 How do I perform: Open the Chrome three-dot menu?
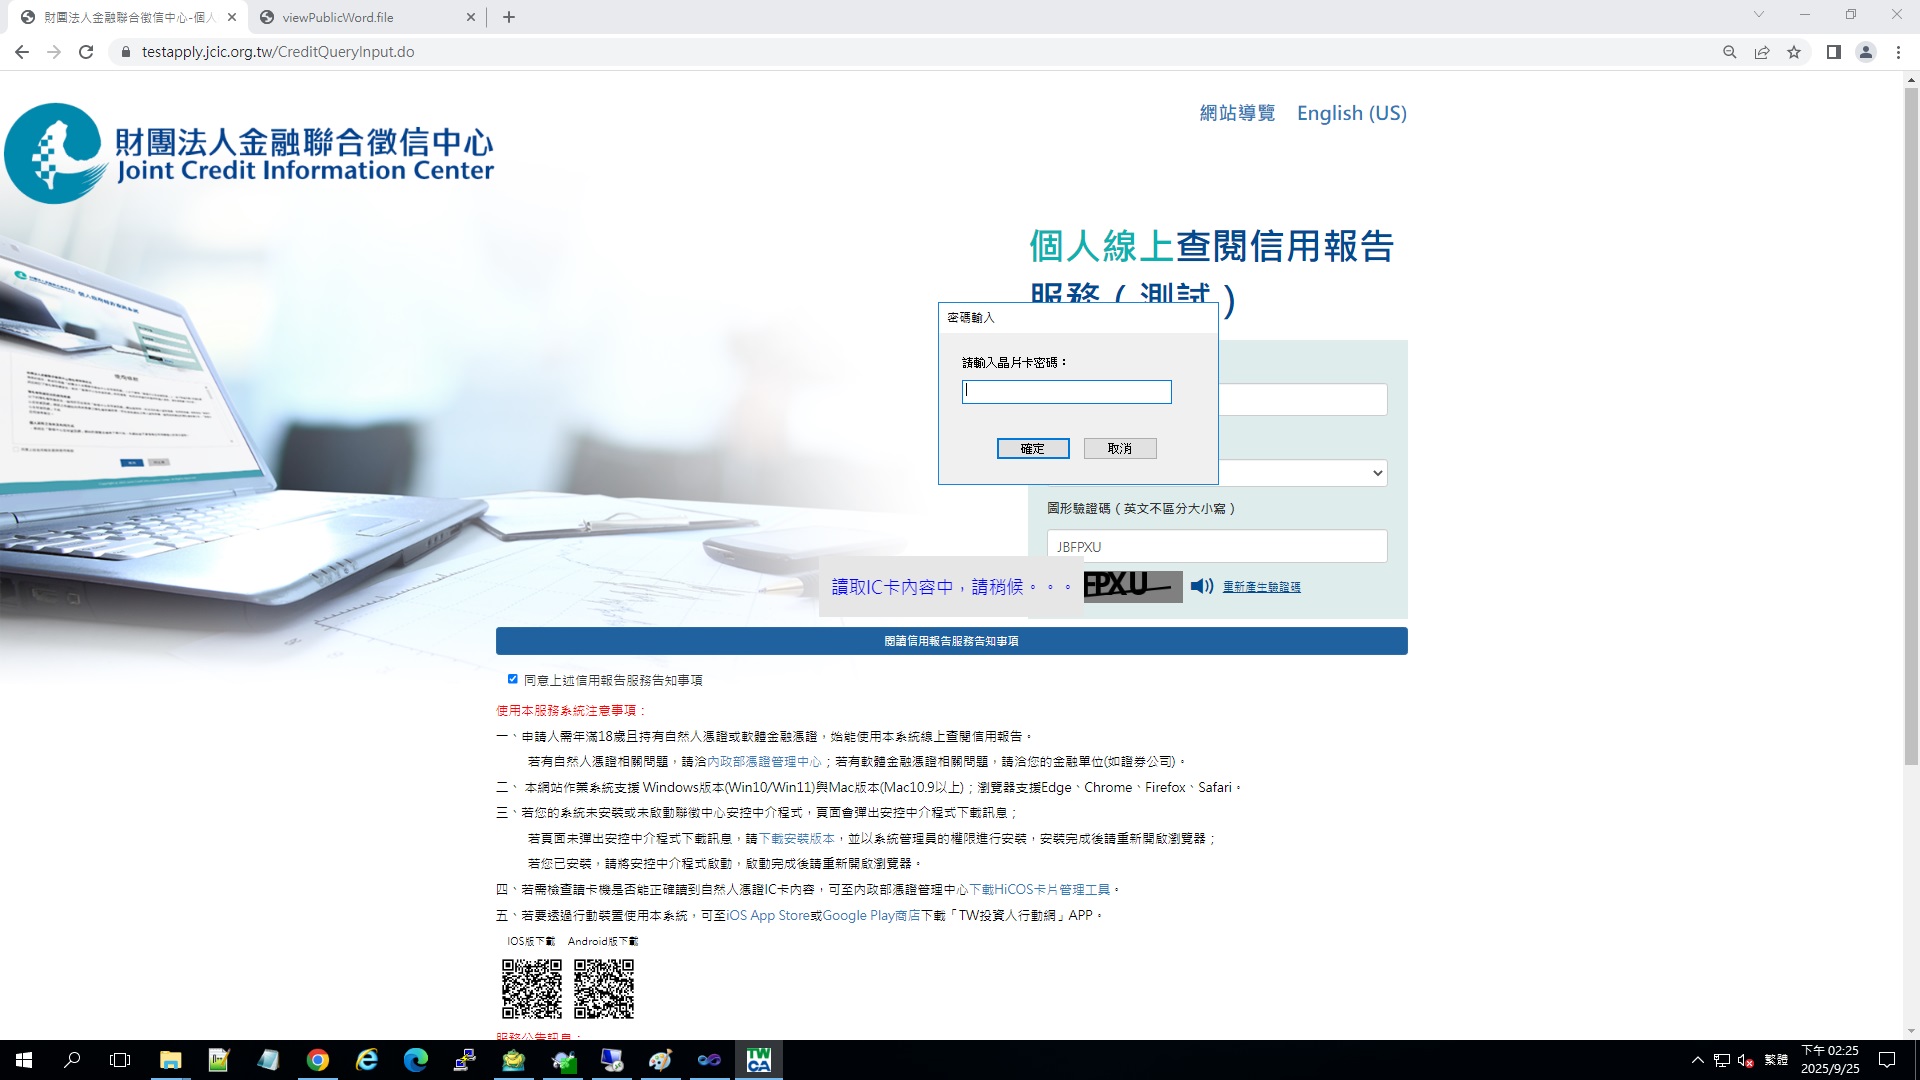point(1898,52)
